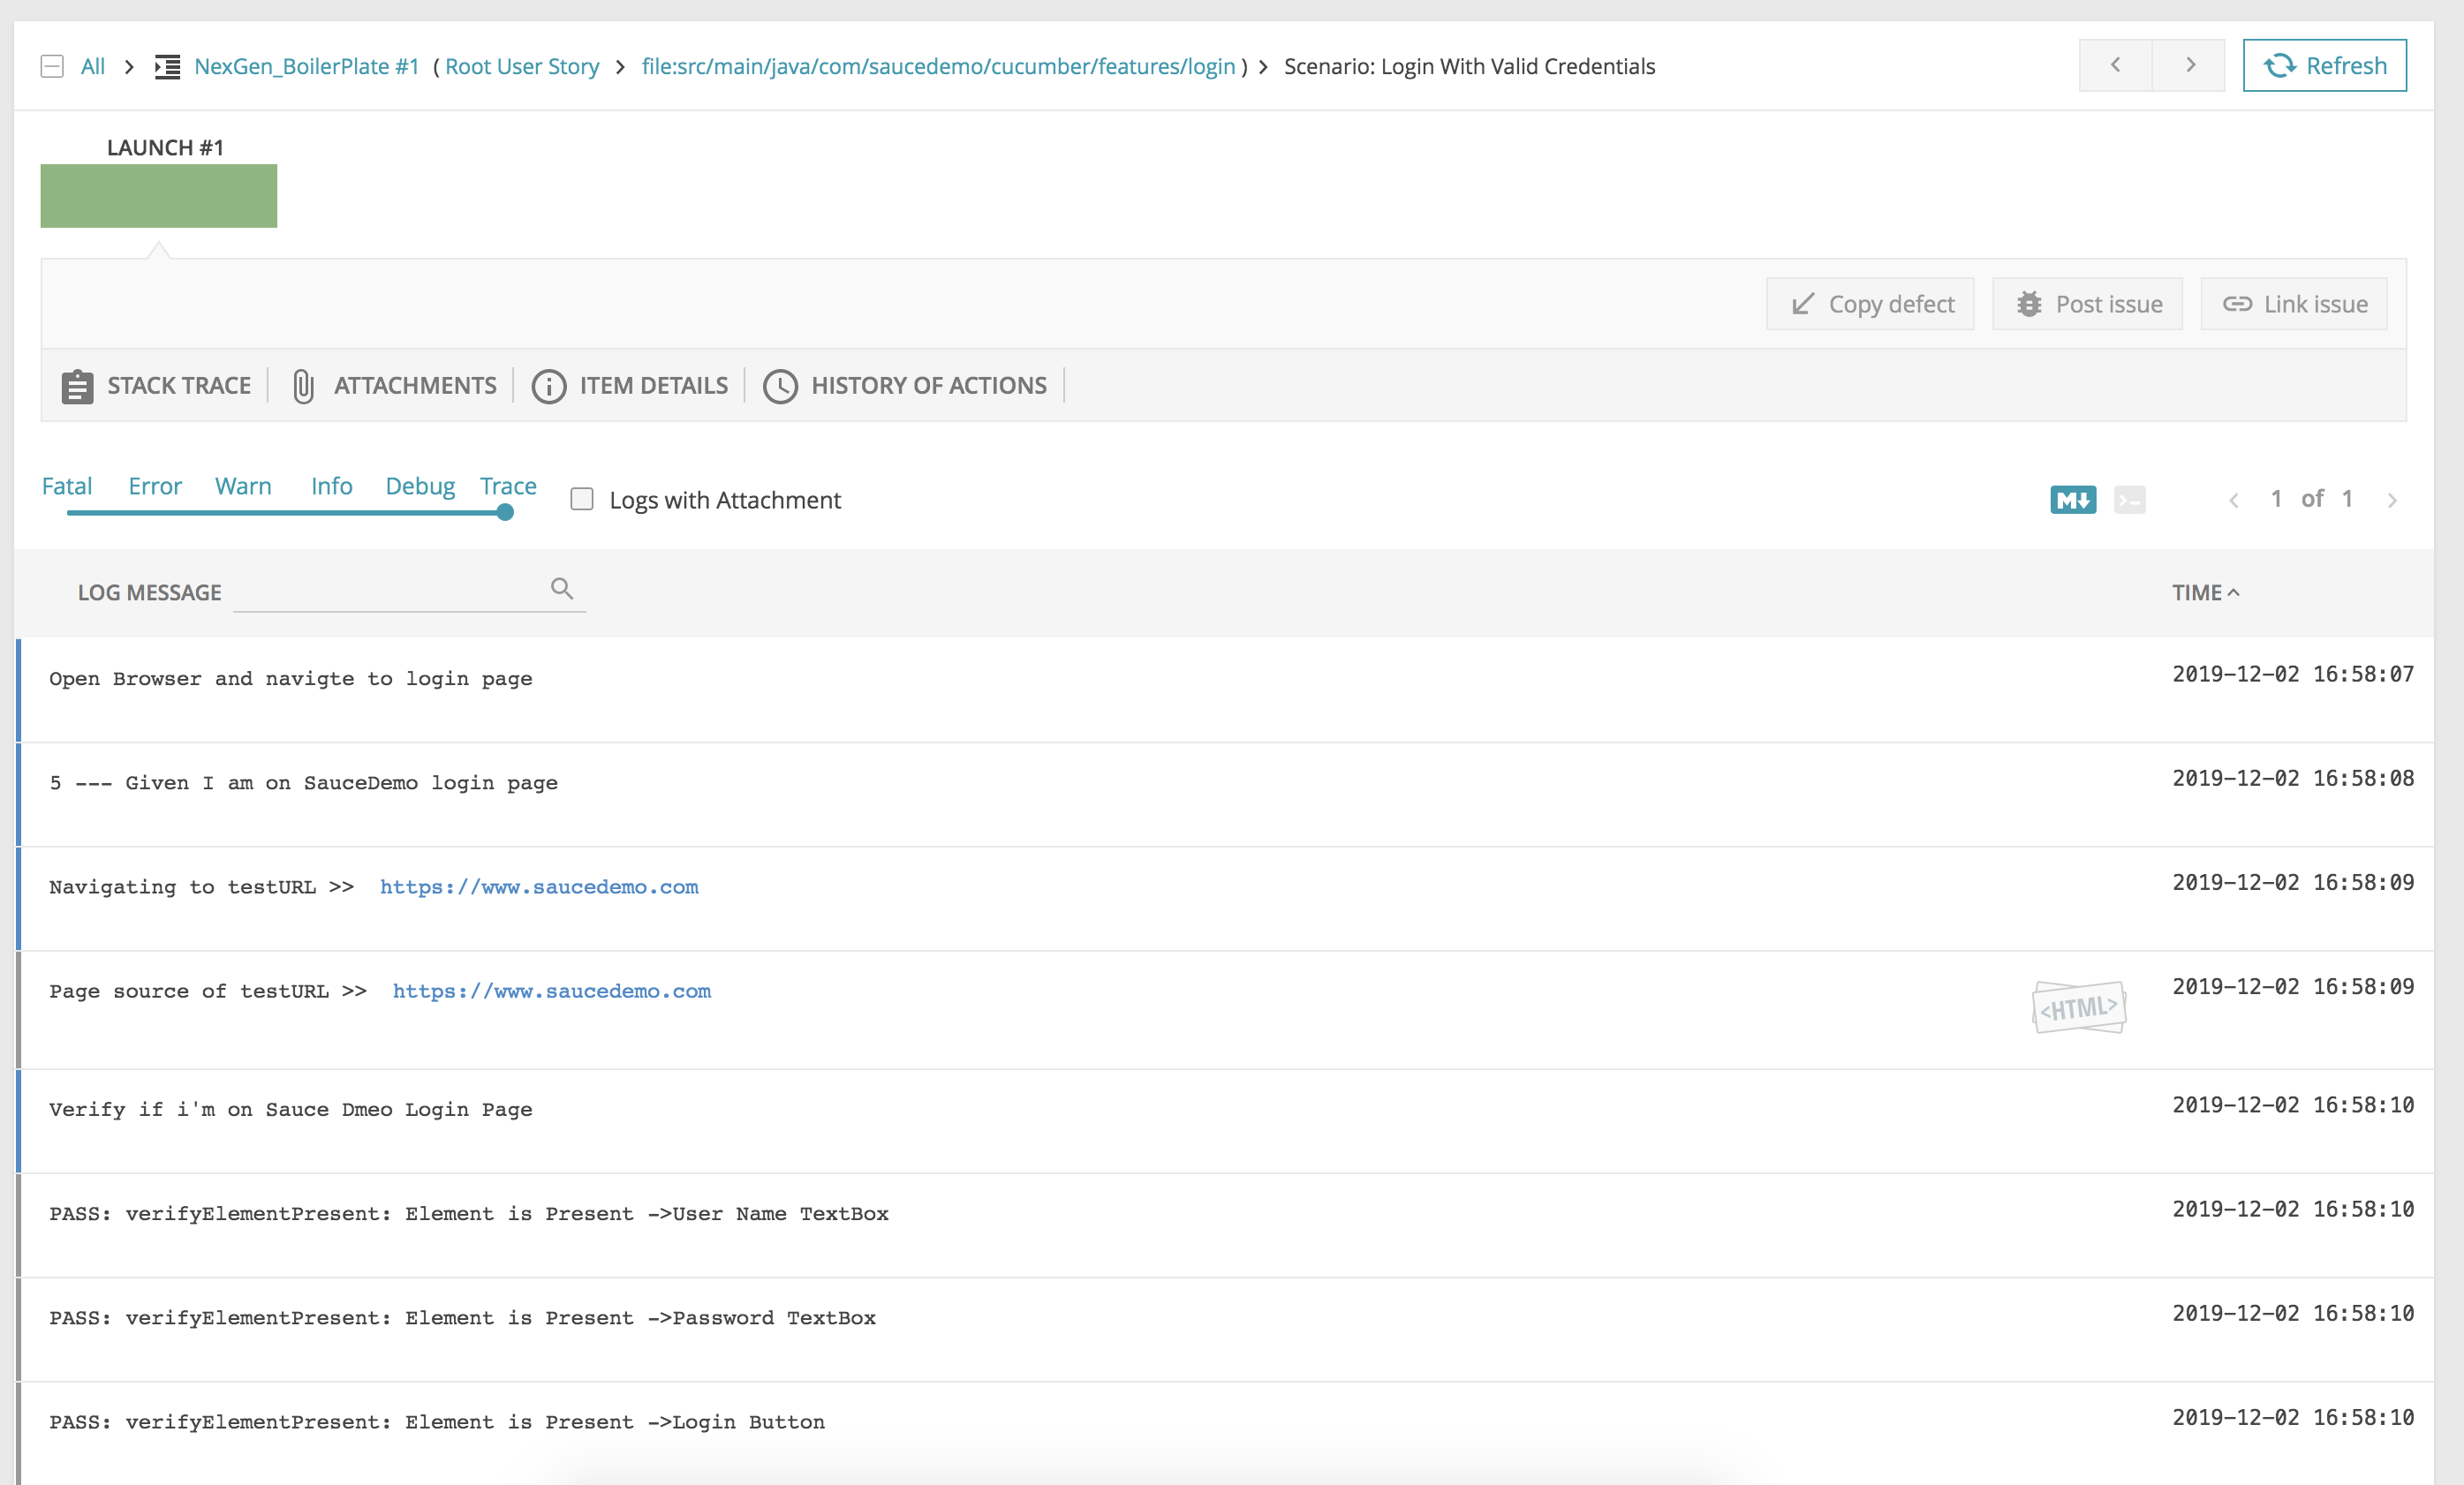Viewport: 2464px width, 1485px height.
Task: Click the HTML attachment icon
Action: (2078, 1007)
